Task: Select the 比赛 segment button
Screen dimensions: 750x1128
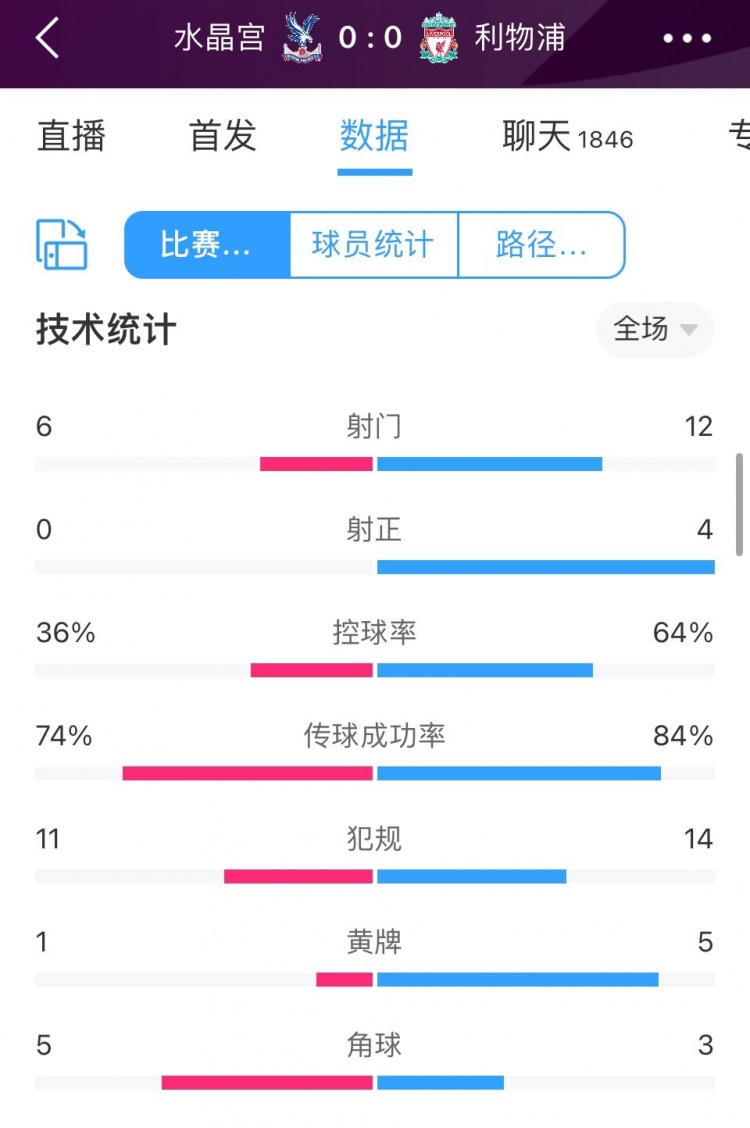Action: pos(207,244)
